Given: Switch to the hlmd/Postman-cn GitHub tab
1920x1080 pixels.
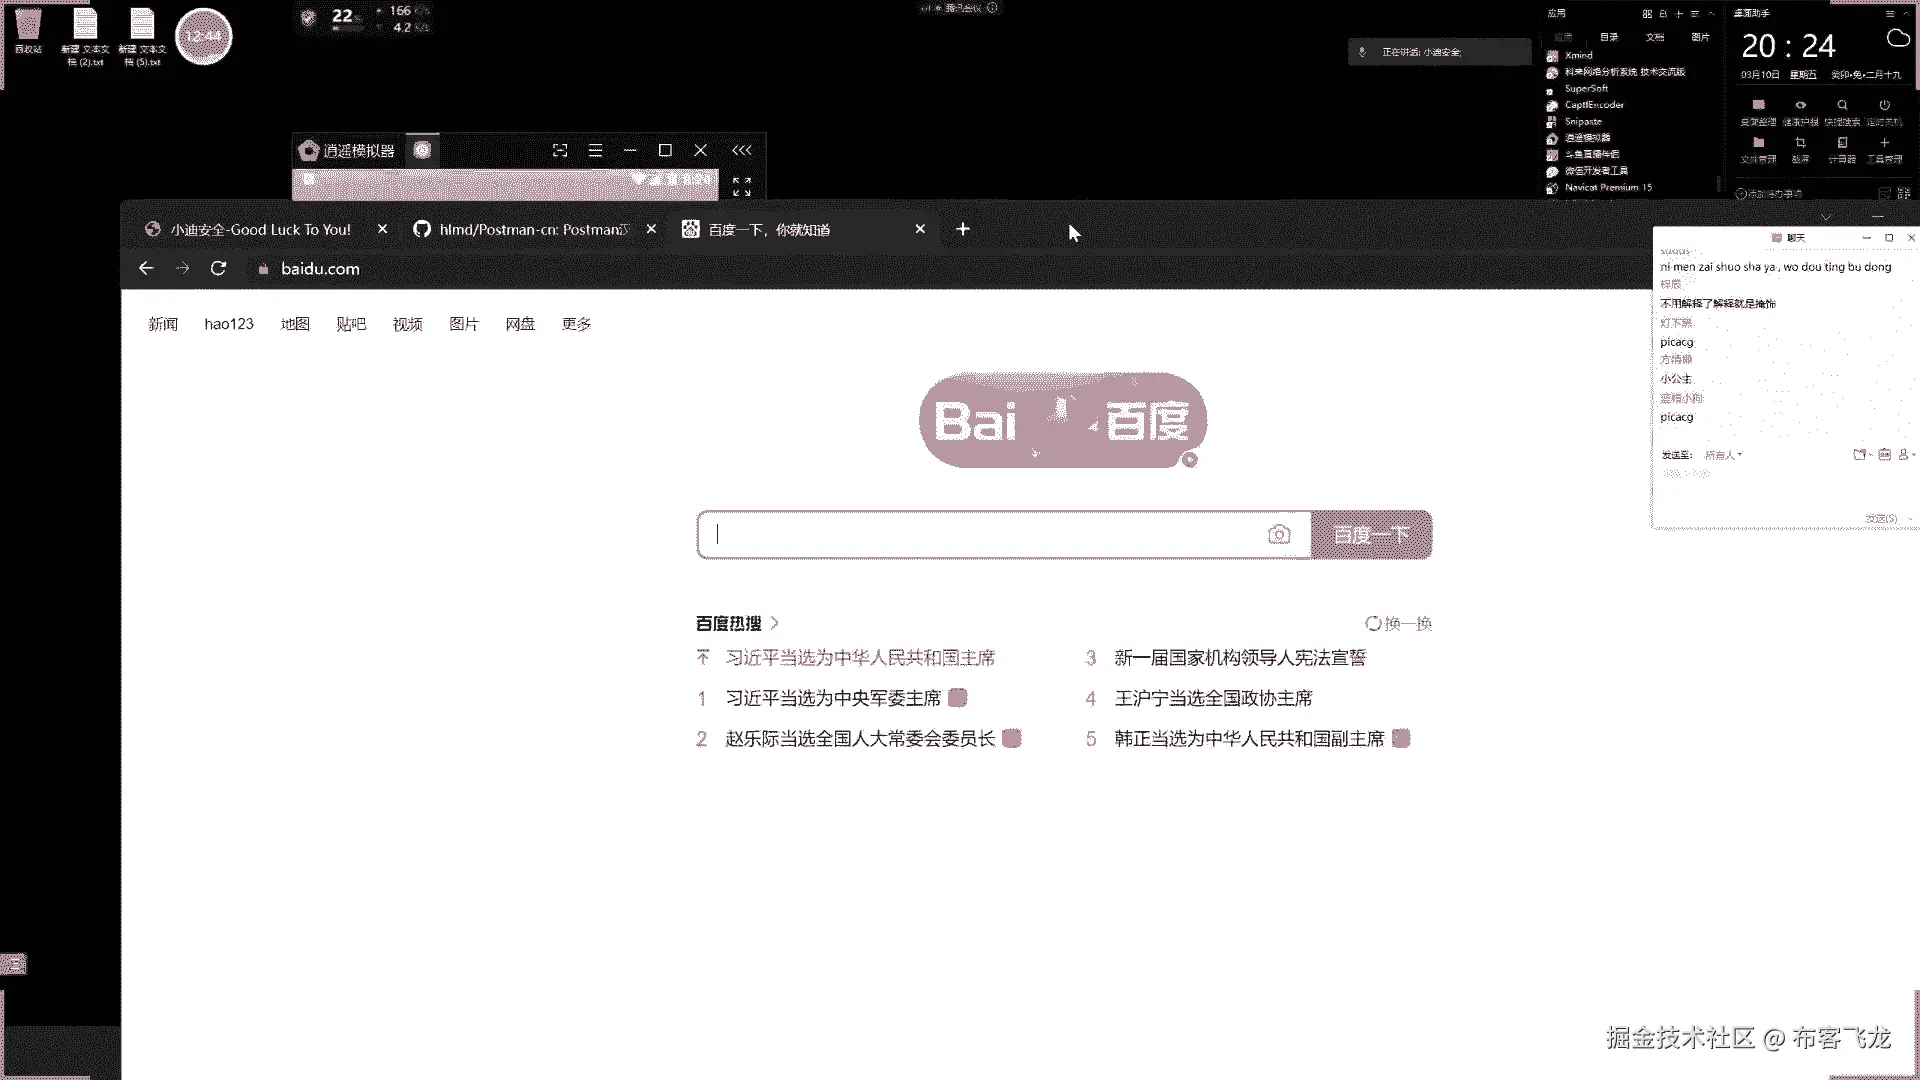Looking at the screenshot, I should [533, 229].
